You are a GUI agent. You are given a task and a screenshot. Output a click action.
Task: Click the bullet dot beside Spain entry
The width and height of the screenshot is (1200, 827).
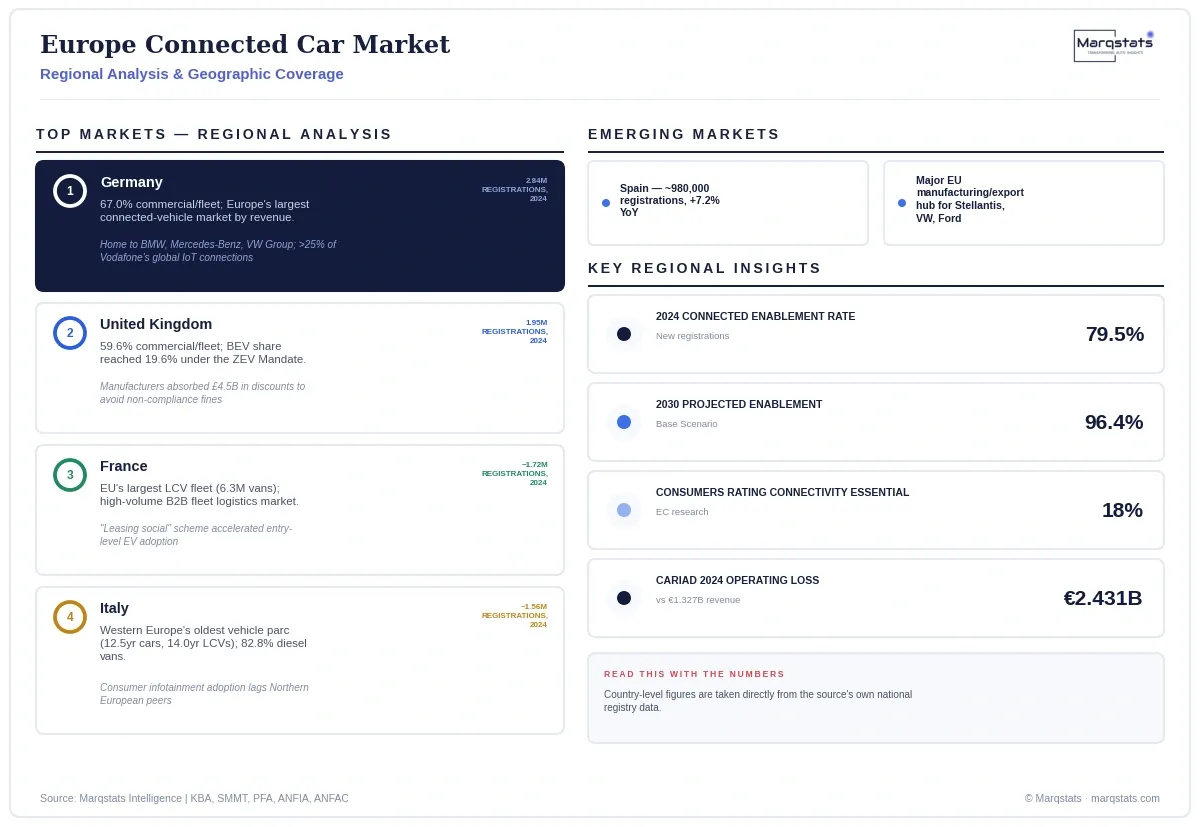click(606, 203)
